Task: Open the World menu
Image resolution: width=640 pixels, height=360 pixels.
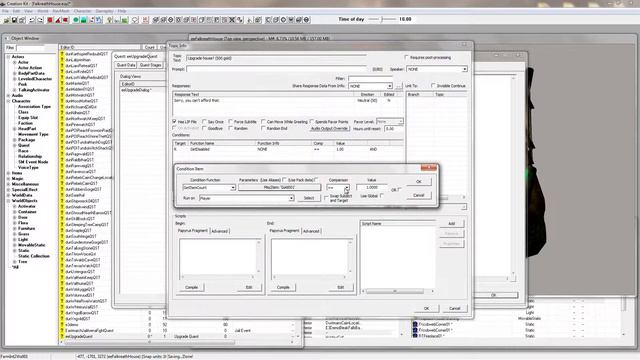Action: point(43,11)
